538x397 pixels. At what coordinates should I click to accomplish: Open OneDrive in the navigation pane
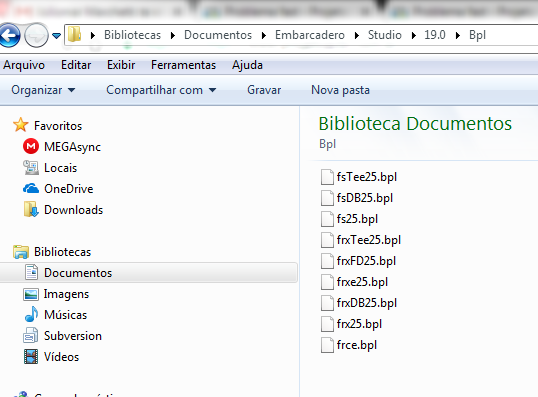[x=69, y=189]
